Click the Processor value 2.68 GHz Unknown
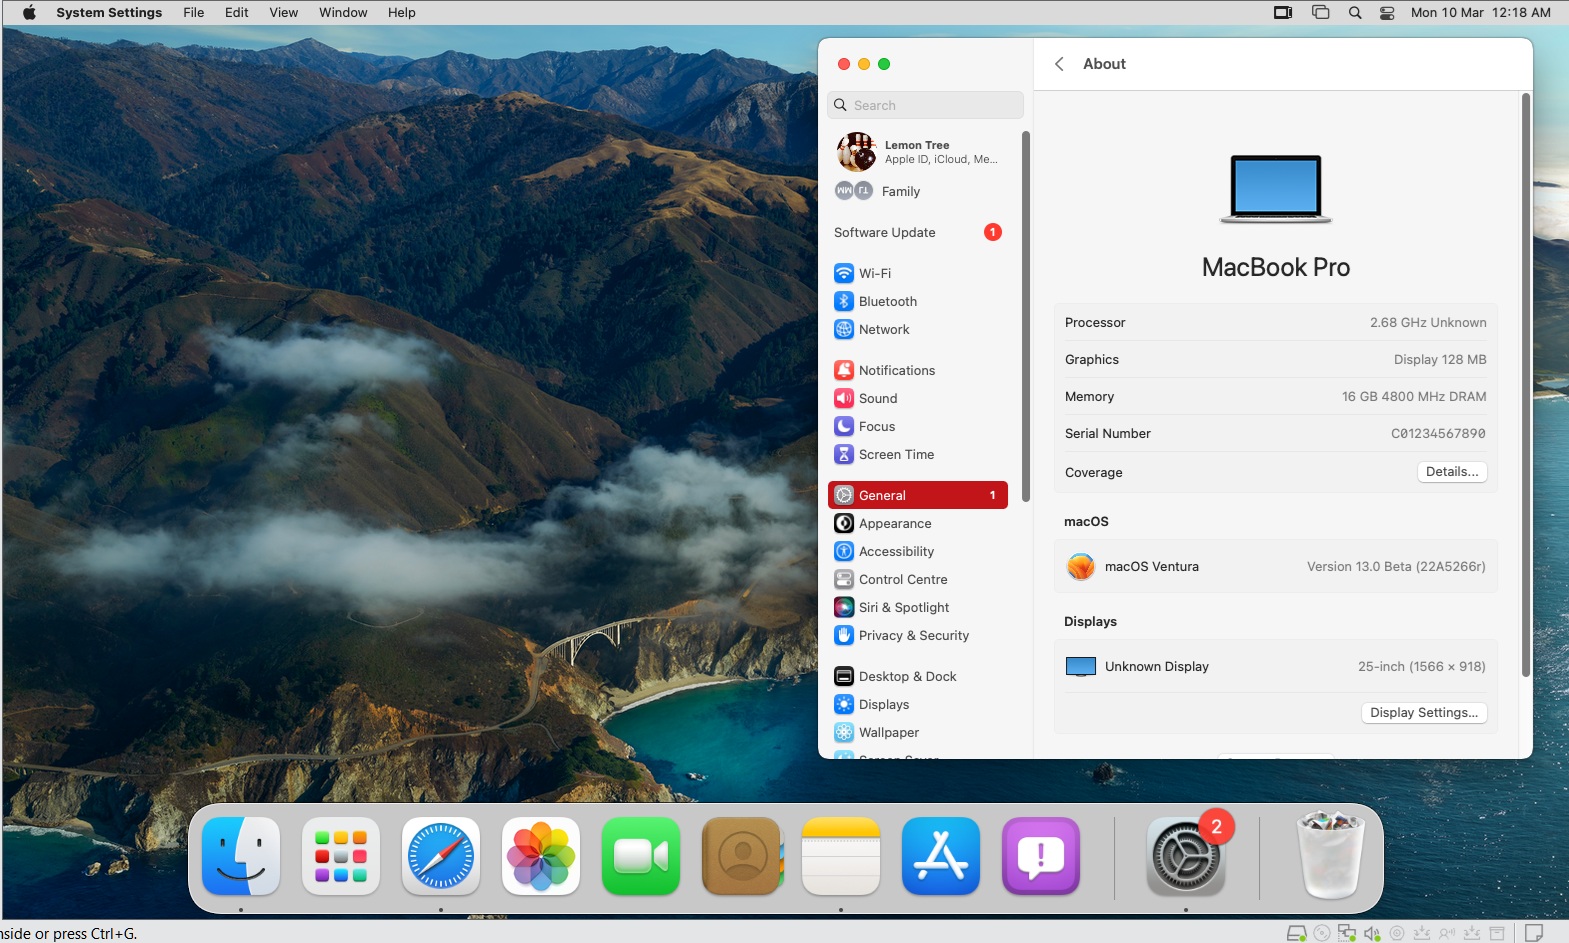The height and width of the screenshot is (943, 1569). (x=1428, y=322)
